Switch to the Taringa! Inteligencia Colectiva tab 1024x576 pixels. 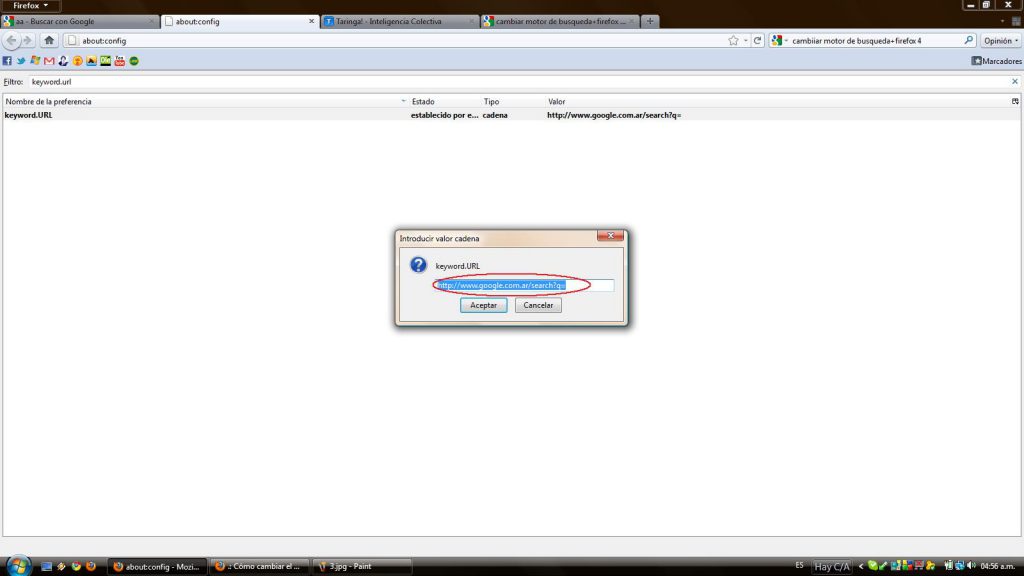pos(399,21)
